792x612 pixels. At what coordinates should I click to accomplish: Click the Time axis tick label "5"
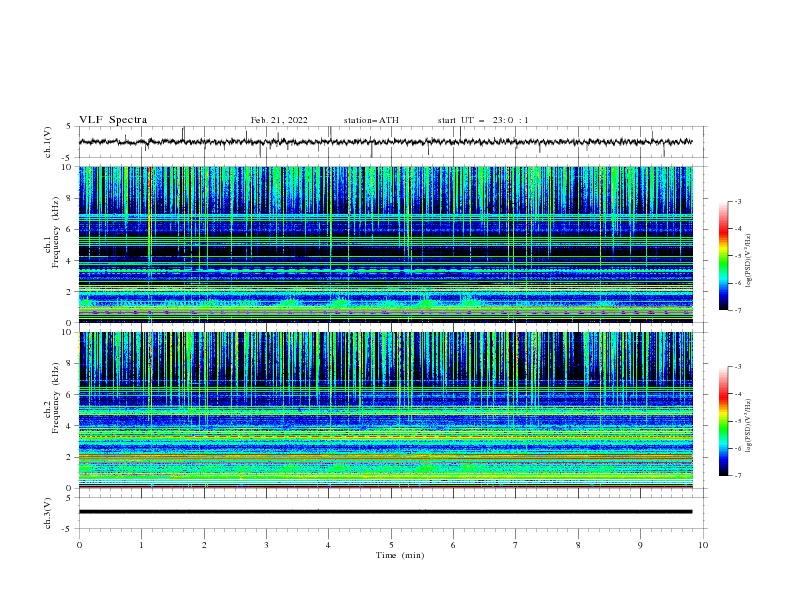click(391, 545)
